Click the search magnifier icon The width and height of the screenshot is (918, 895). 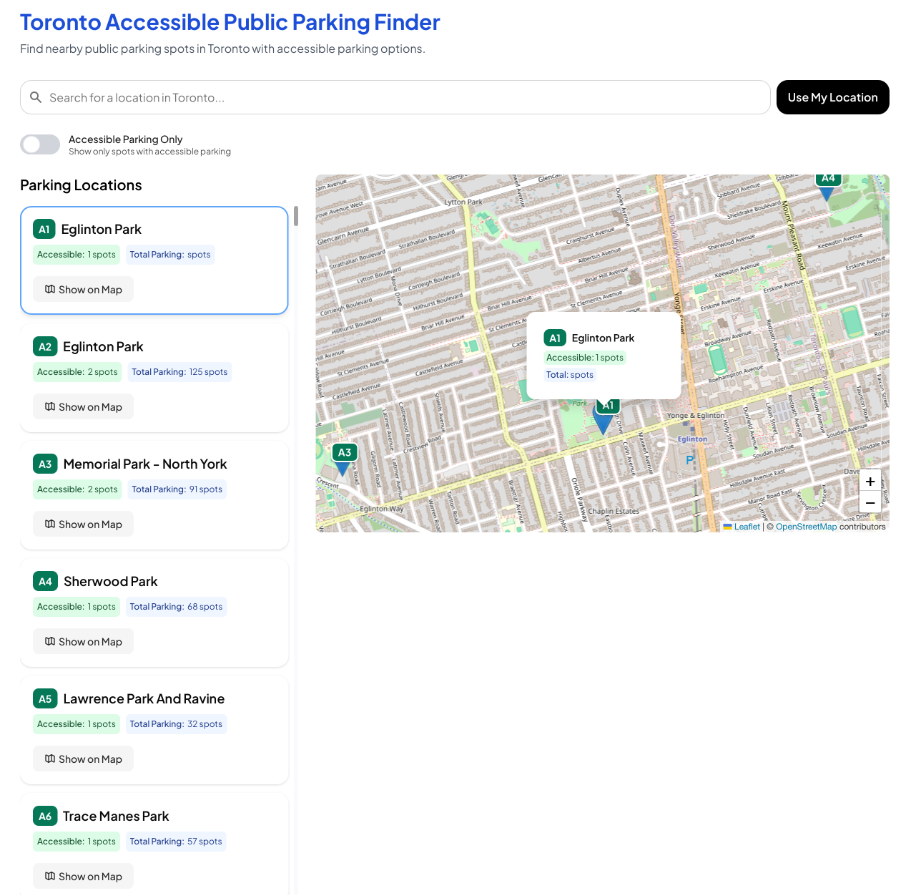(36, 97)
